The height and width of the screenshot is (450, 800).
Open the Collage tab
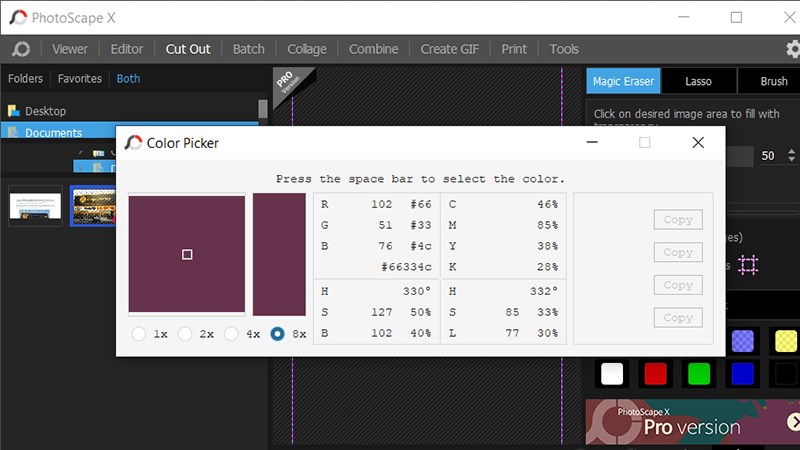307,49
